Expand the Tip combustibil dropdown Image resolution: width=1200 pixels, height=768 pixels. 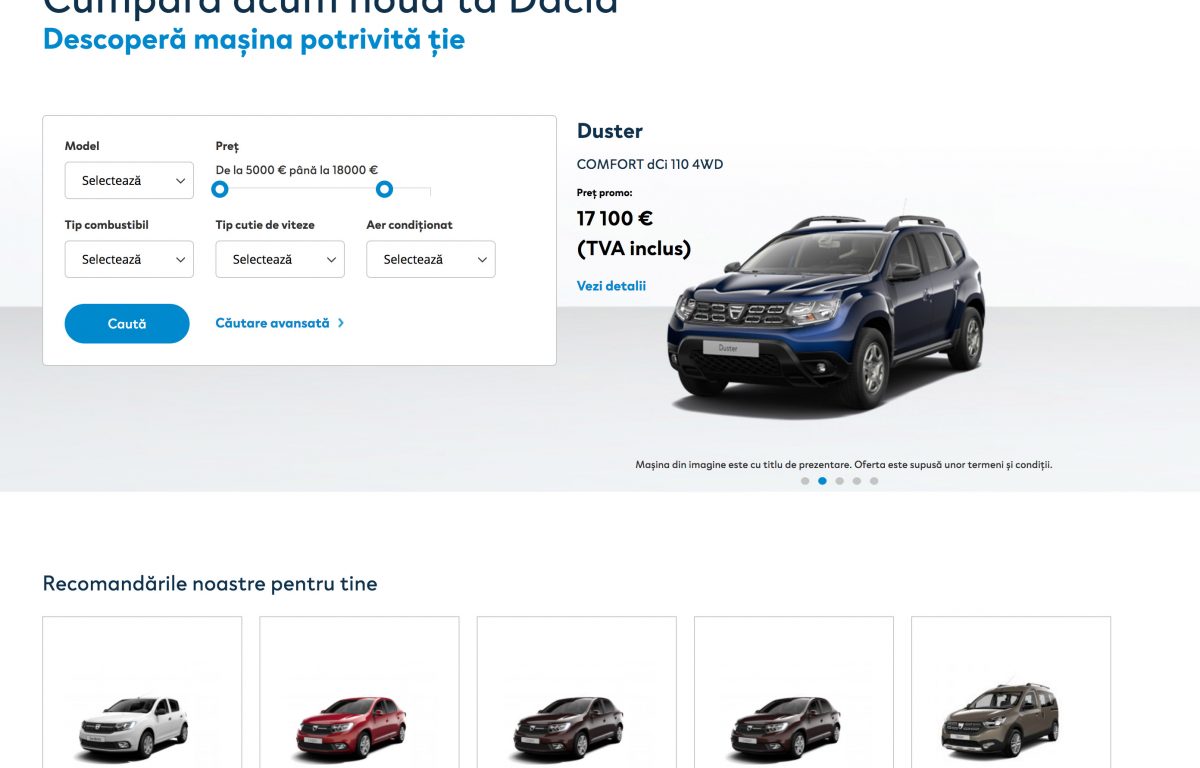coord(129,259)
